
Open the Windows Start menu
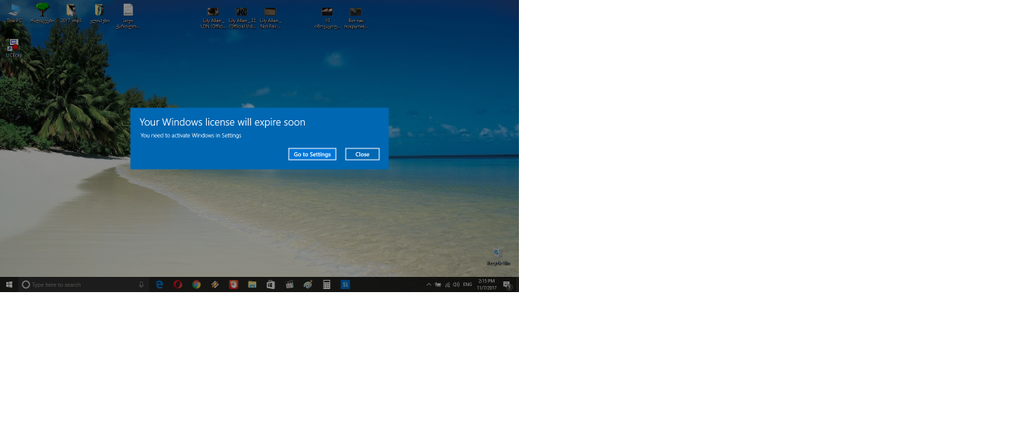9,285
